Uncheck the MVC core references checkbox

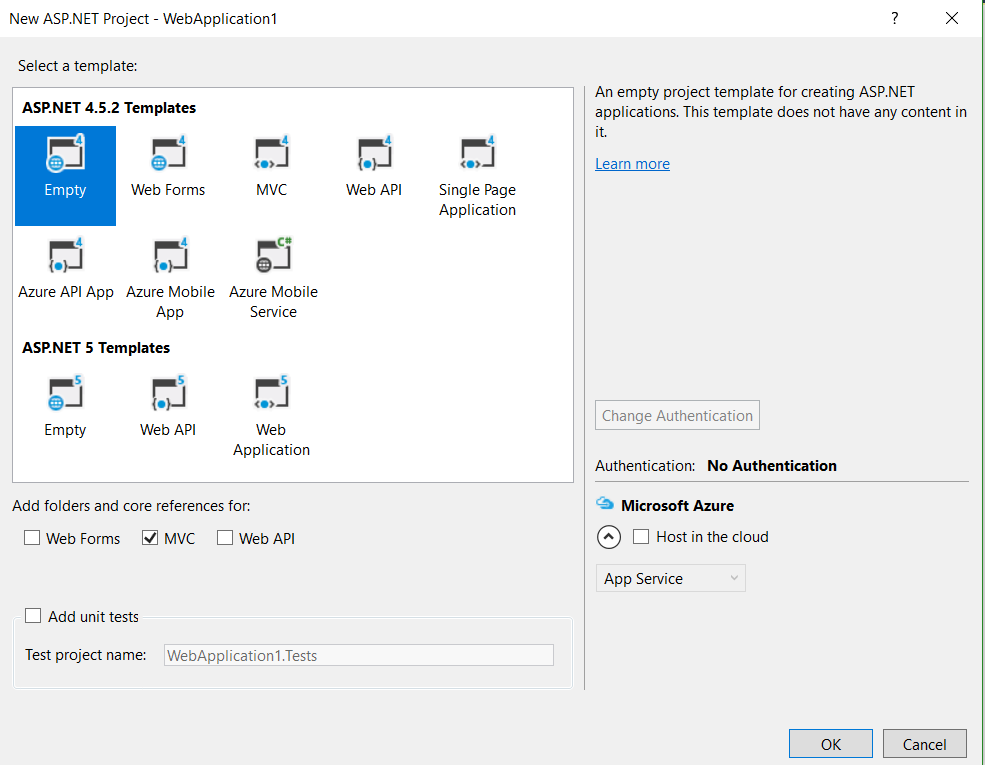click(x=151, y=538)
